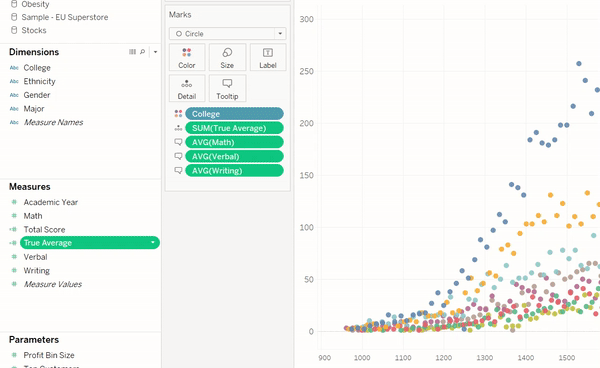Open the Tooltip marks card

pos(227,88)
